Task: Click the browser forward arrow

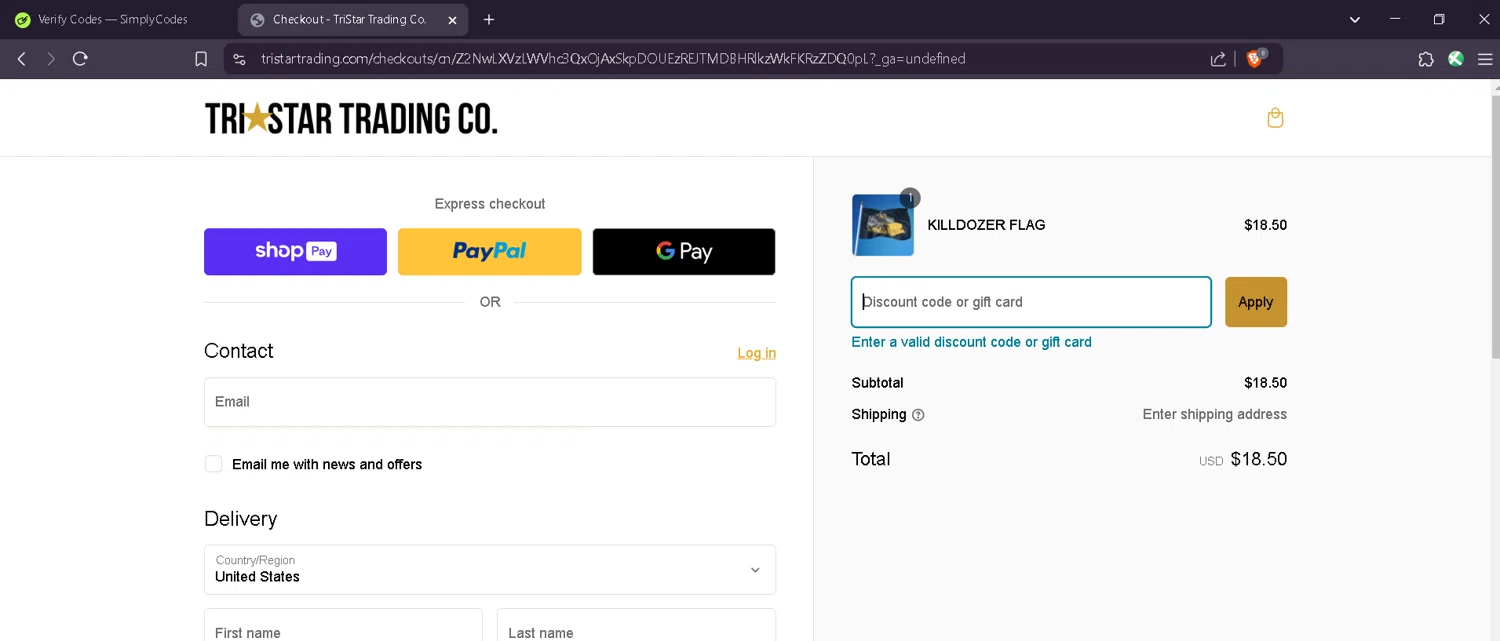Action: [51, 59]
